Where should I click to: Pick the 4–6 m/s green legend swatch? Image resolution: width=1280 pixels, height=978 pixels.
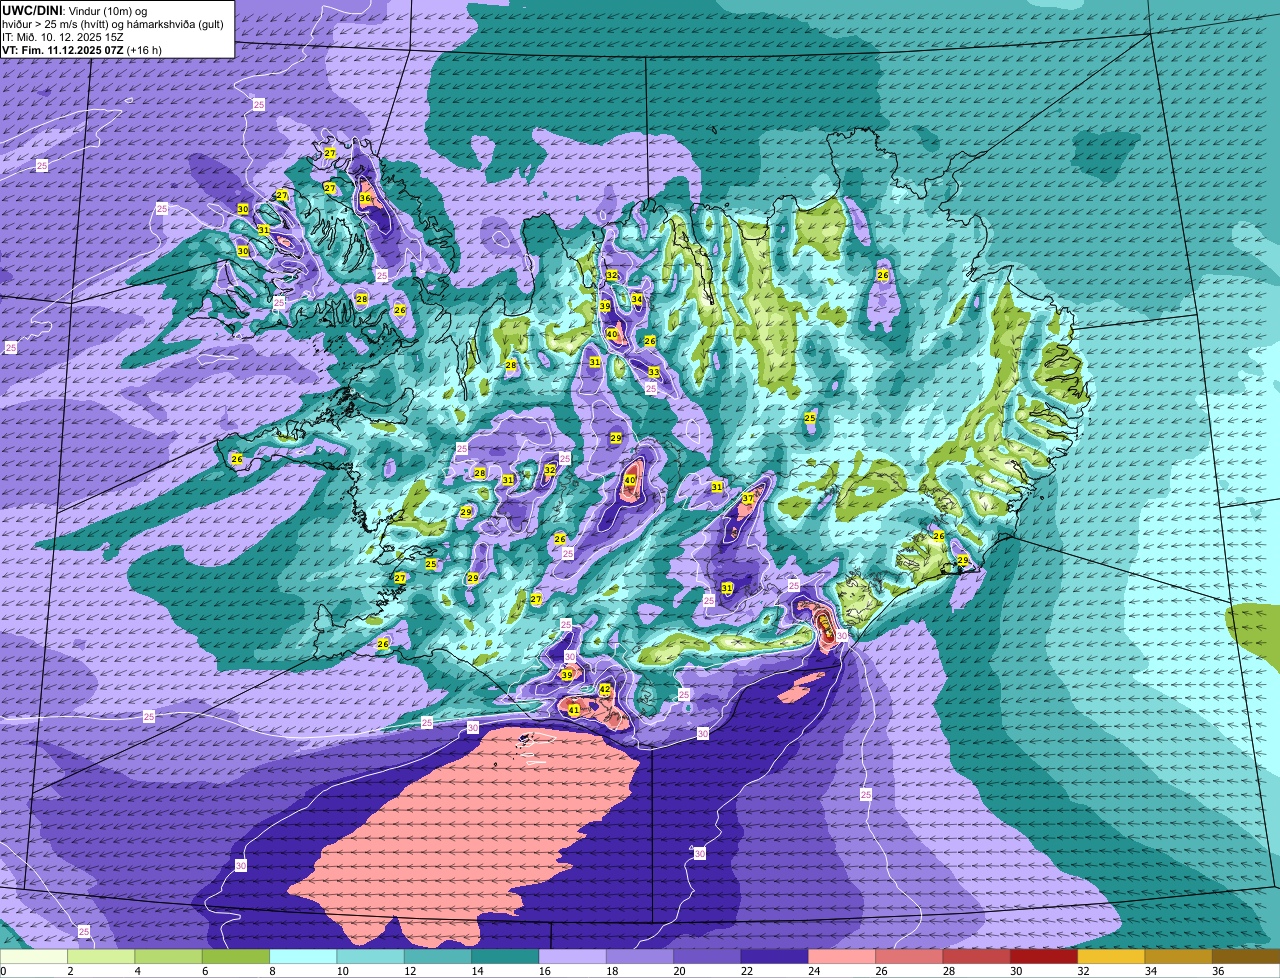click(168, 957)
